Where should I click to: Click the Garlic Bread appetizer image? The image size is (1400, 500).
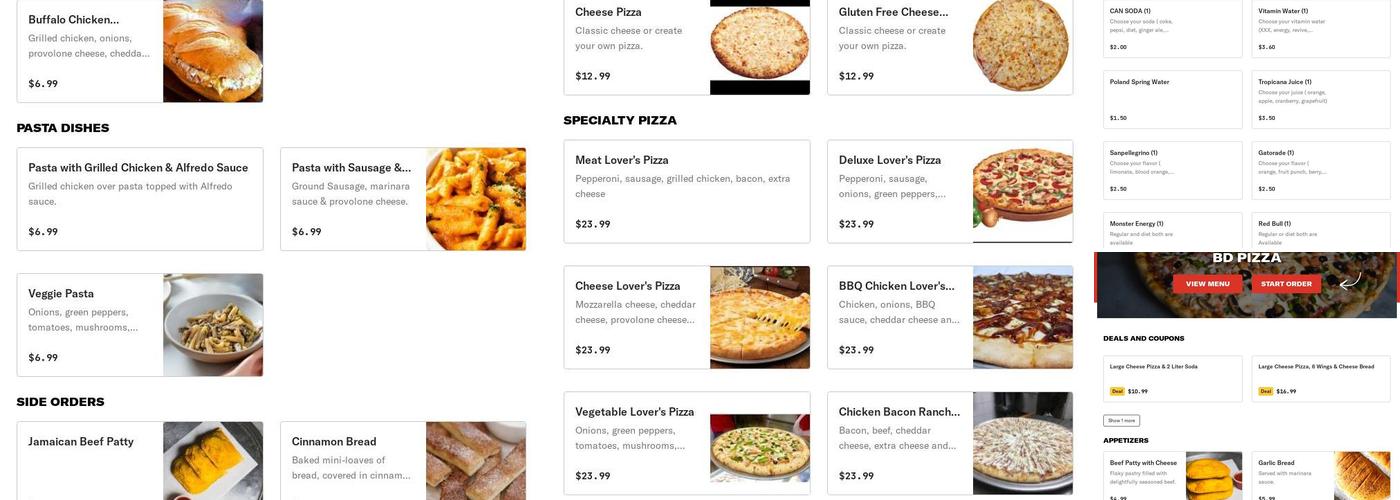point(1361,475)
